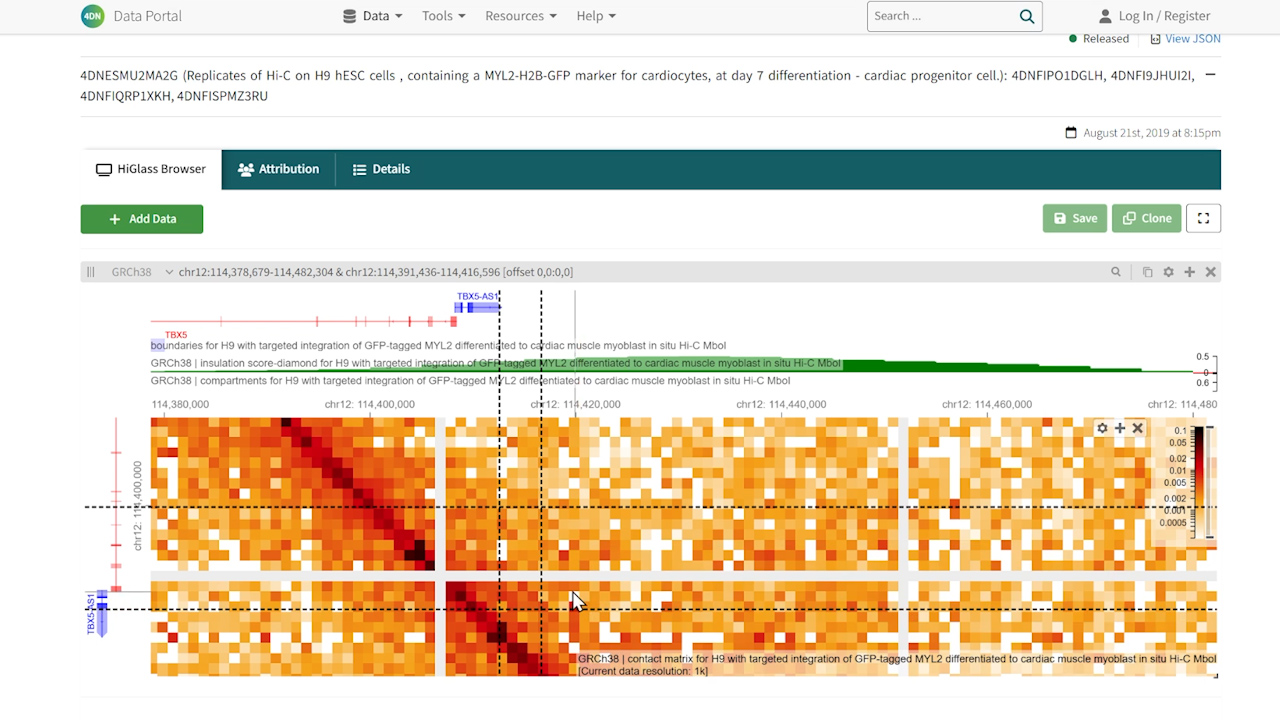
Task: Open fullscreen mode for the browser
Action: (1203, 218)
